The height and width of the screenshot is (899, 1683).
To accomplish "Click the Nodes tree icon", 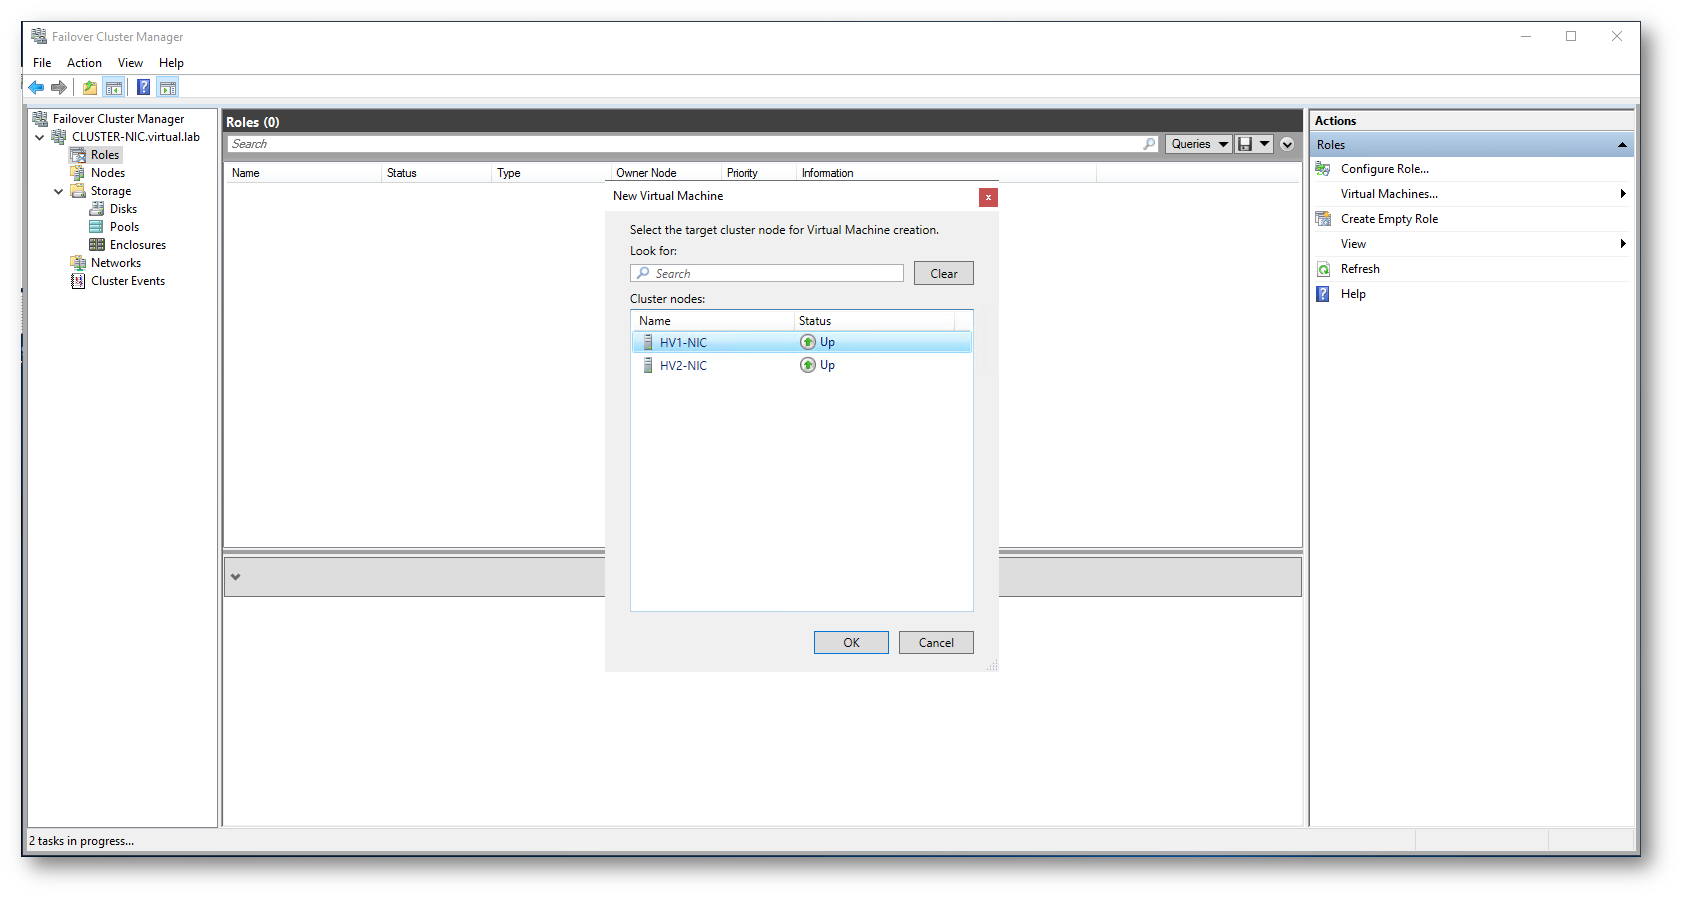I will (78, 173).
